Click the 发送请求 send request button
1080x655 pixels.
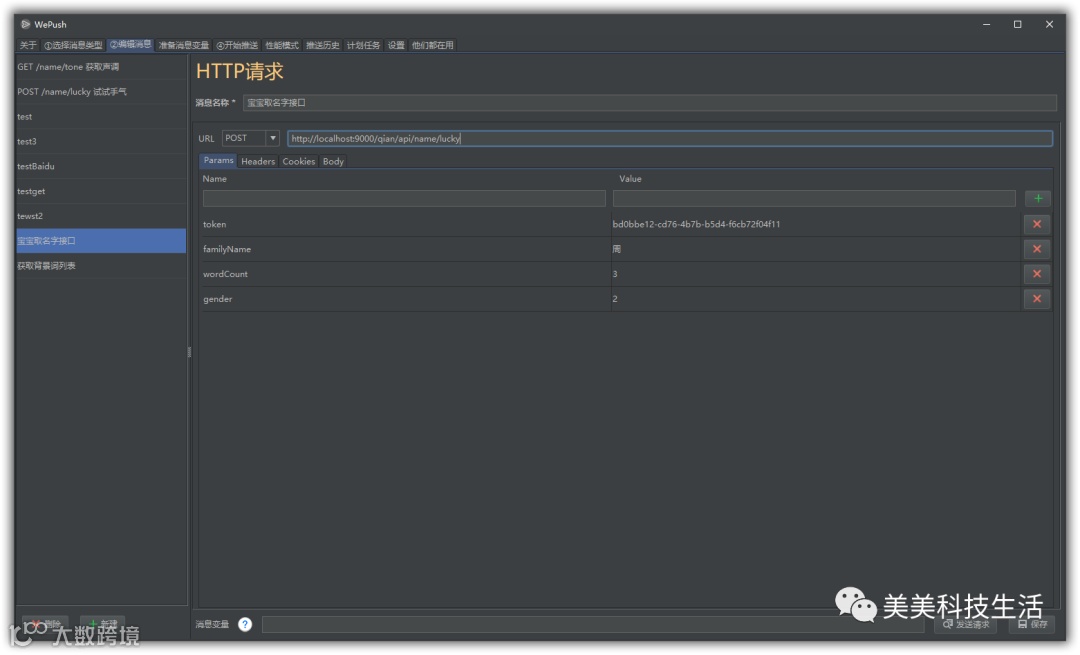pos(966,624)
